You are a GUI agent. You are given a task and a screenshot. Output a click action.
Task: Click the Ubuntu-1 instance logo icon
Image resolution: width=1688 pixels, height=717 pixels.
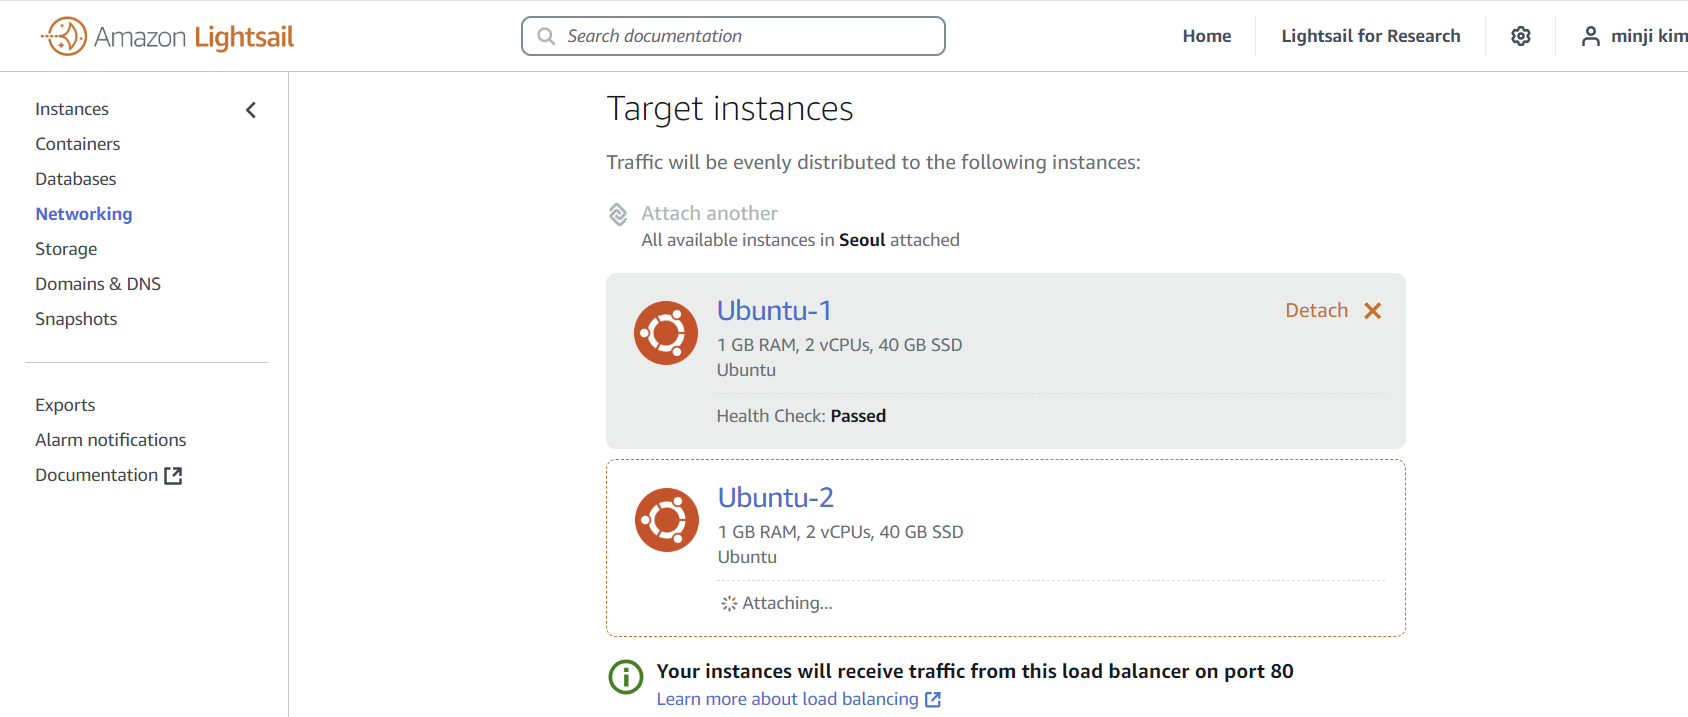[x=666, y=333]
